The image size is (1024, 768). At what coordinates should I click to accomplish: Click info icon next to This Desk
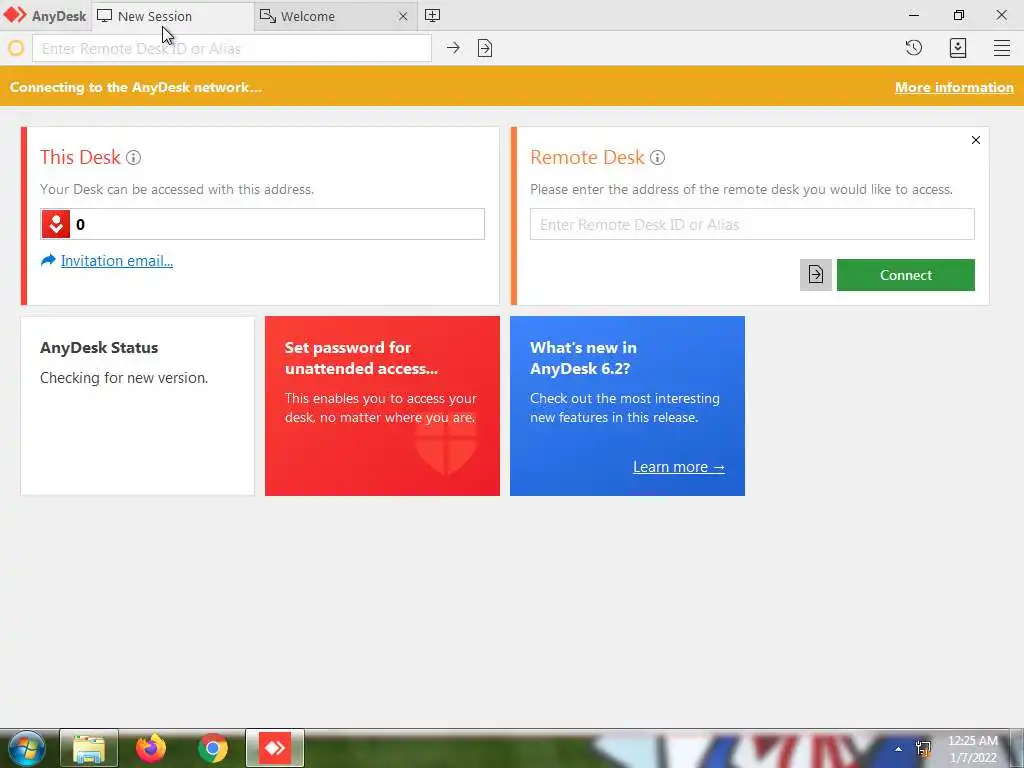[x=133, y=157]
